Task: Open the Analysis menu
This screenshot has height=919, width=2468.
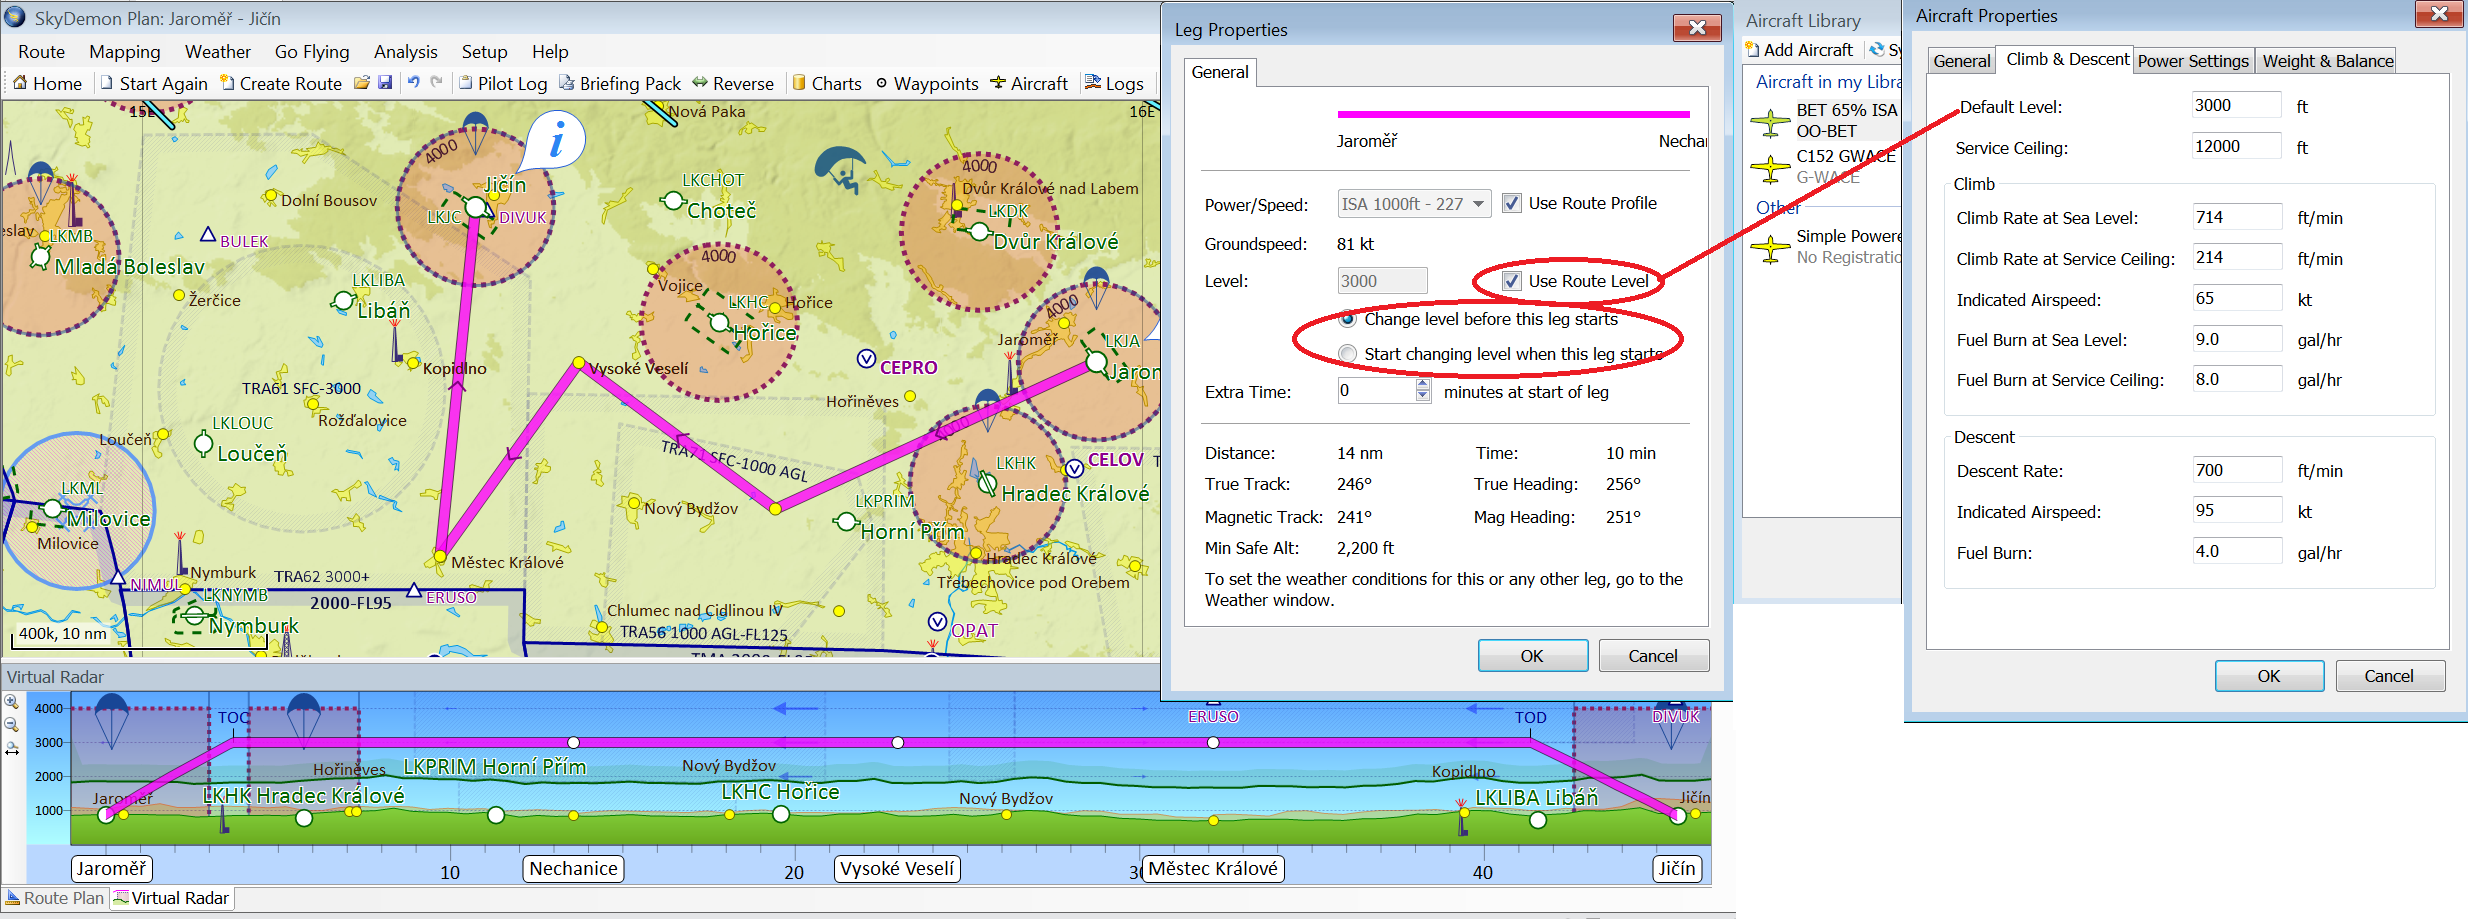Action: 406,52
